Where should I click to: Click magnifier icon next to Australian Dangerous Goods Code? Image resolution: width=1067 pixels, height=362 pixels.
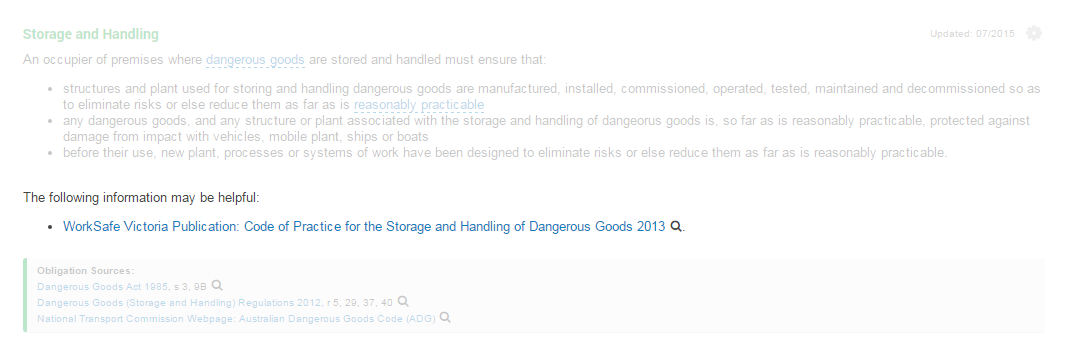[x=445, y=317]
